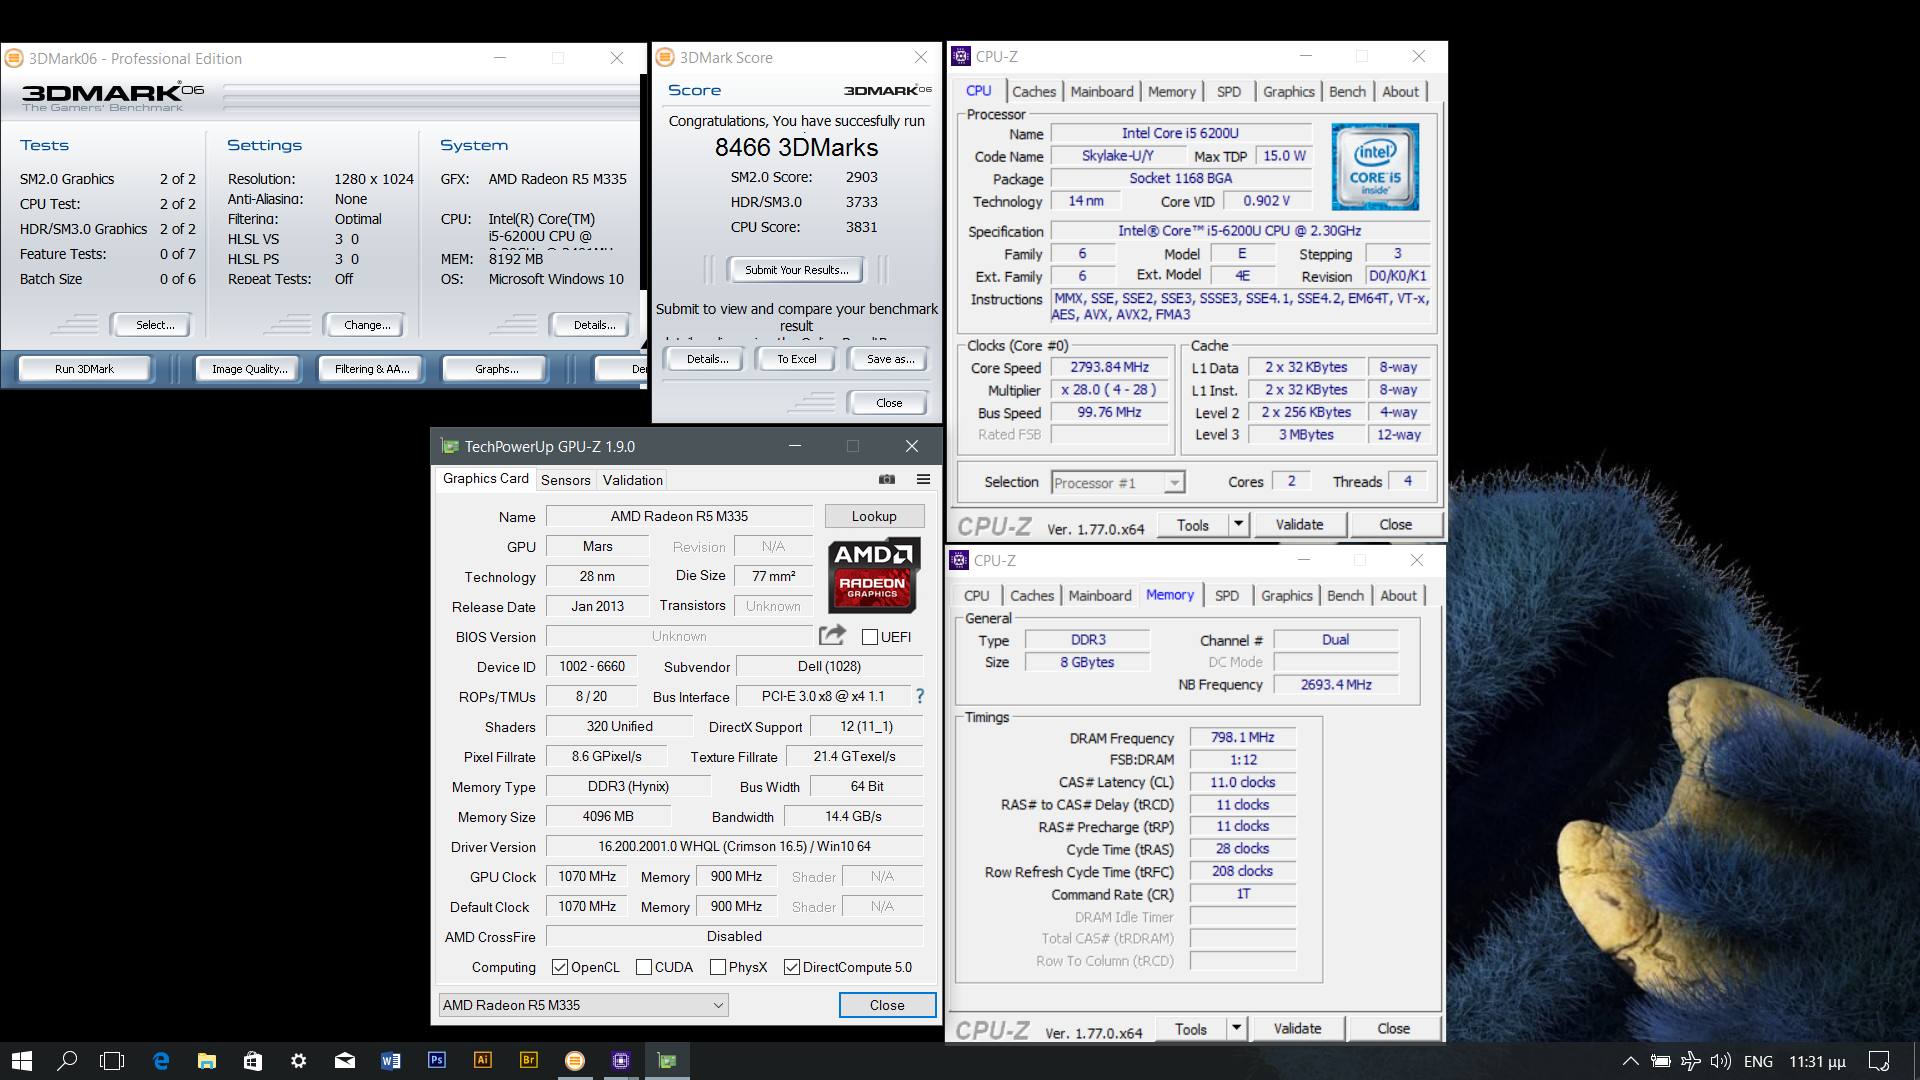This screenshot has width=1920, height=1080.
Task: Expand the Tools arrow in upper CPU-Z
Action: pos(1239,524)
